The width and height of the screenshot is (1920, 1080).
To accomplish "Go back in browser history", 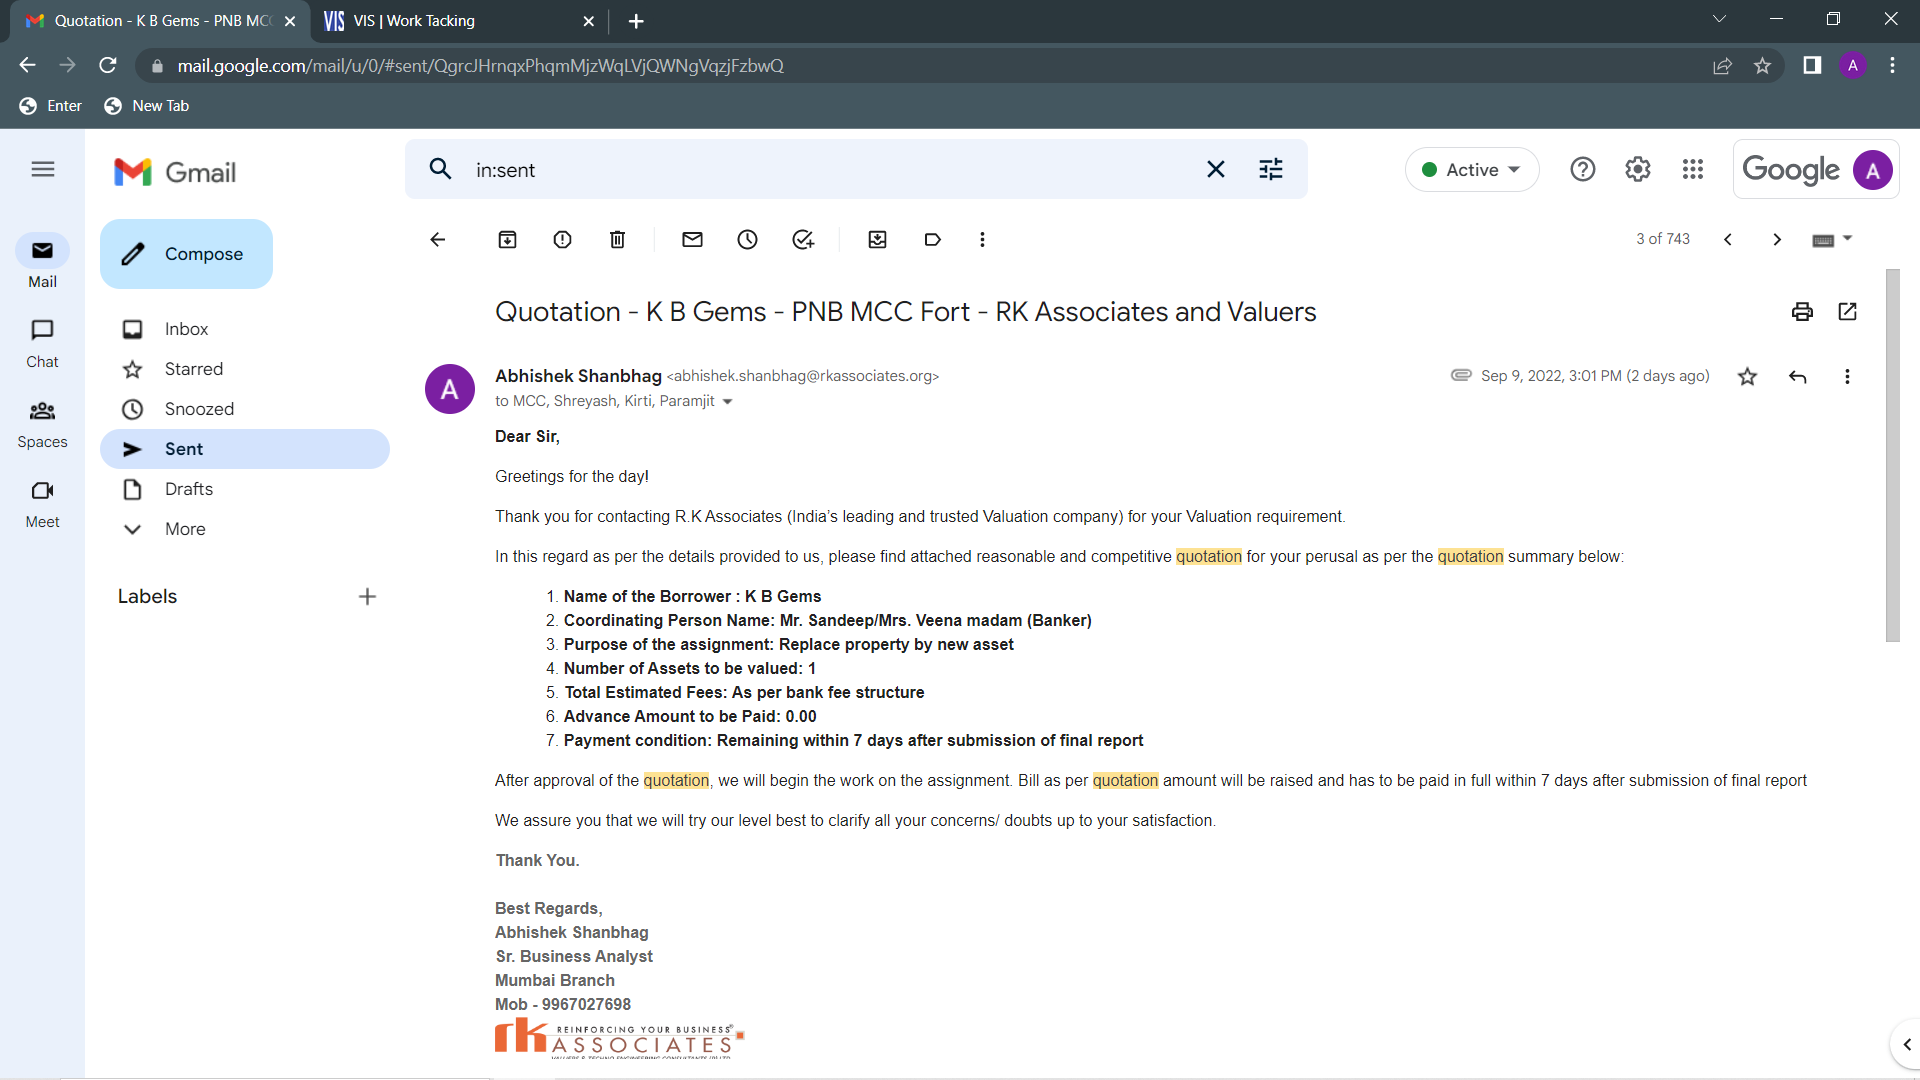I will [27, 65].
